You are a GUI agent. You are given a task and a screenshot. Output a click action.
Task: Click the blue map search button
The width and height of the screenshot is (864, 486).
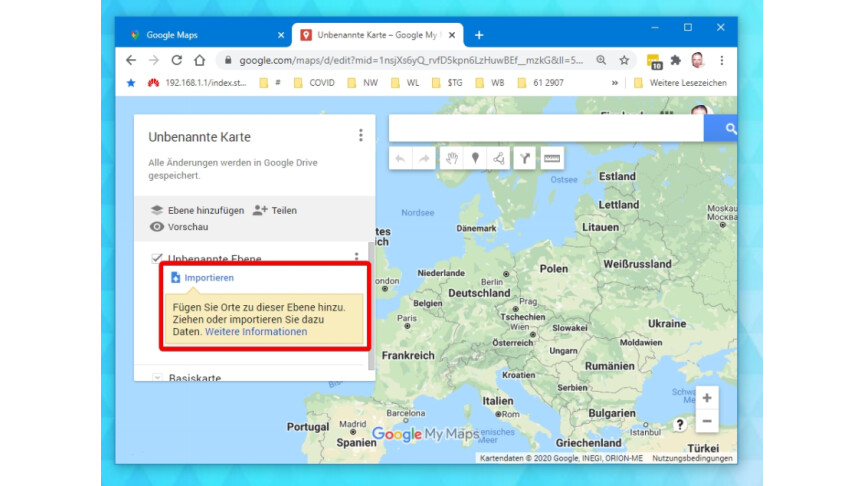[x=721, y=128]
